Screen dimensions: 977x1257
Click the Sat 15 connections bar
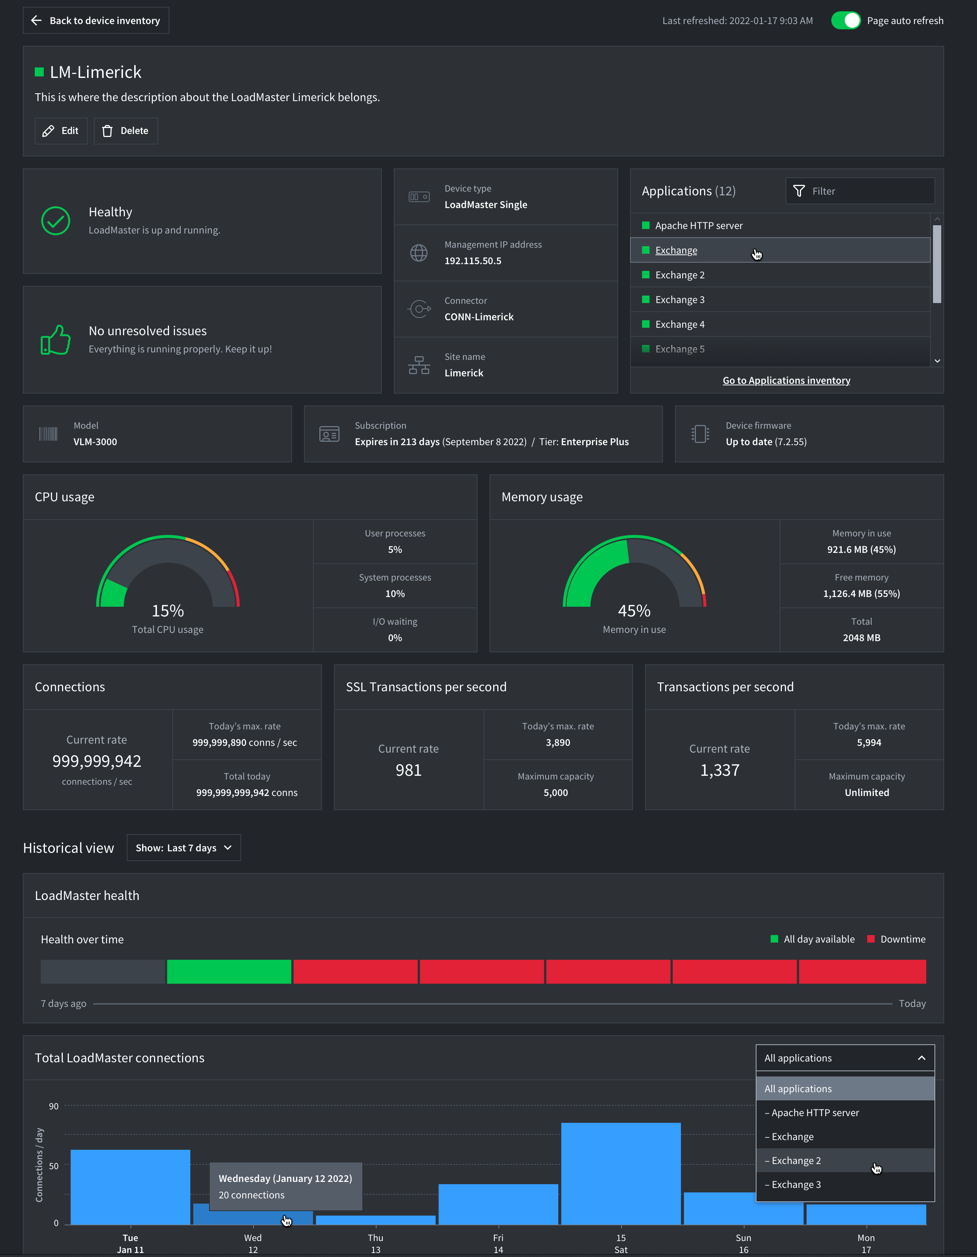coord(621,1173)
